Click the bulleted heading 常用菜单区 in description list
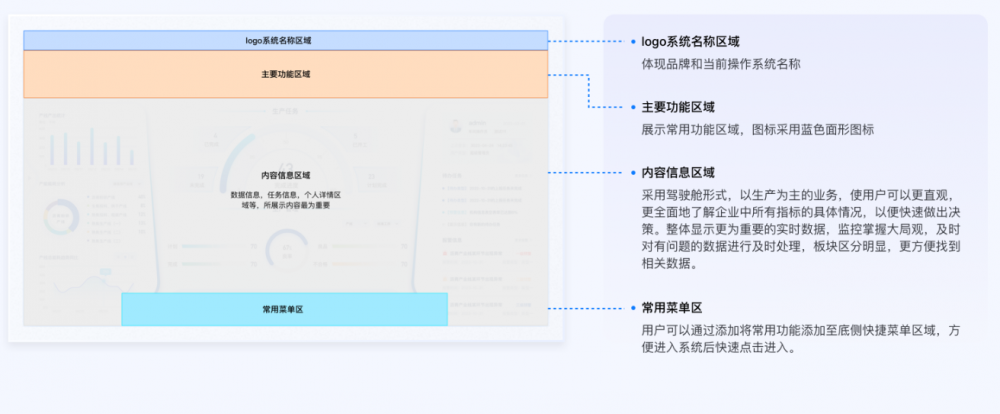The image size is (1000, 414). point(672,308)
